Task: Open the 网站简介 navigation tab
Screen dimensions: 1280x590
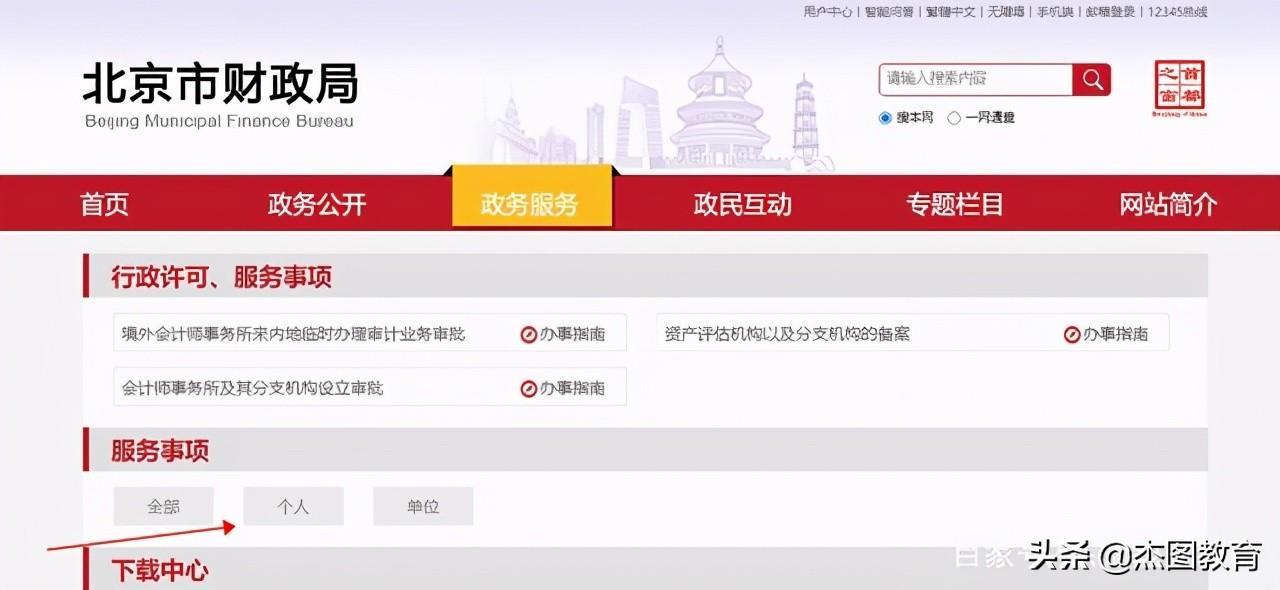Action: pos(1168,205)
